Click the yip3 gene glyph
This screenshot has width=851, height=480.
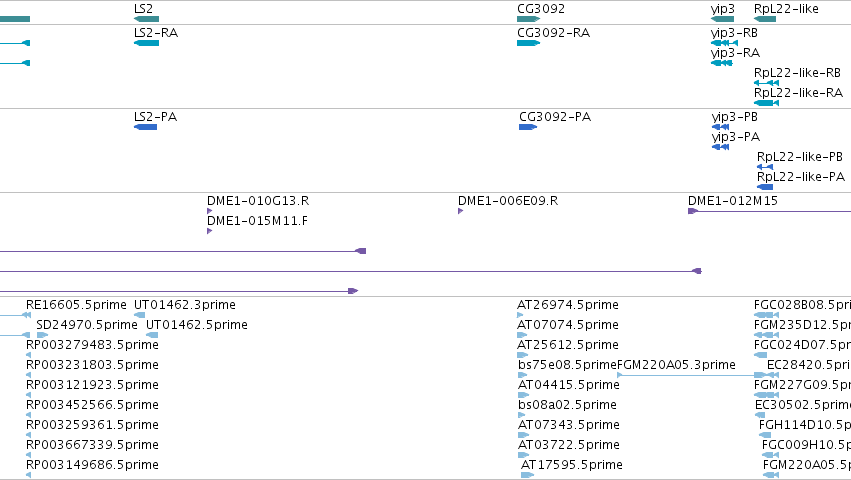(722, 19)
